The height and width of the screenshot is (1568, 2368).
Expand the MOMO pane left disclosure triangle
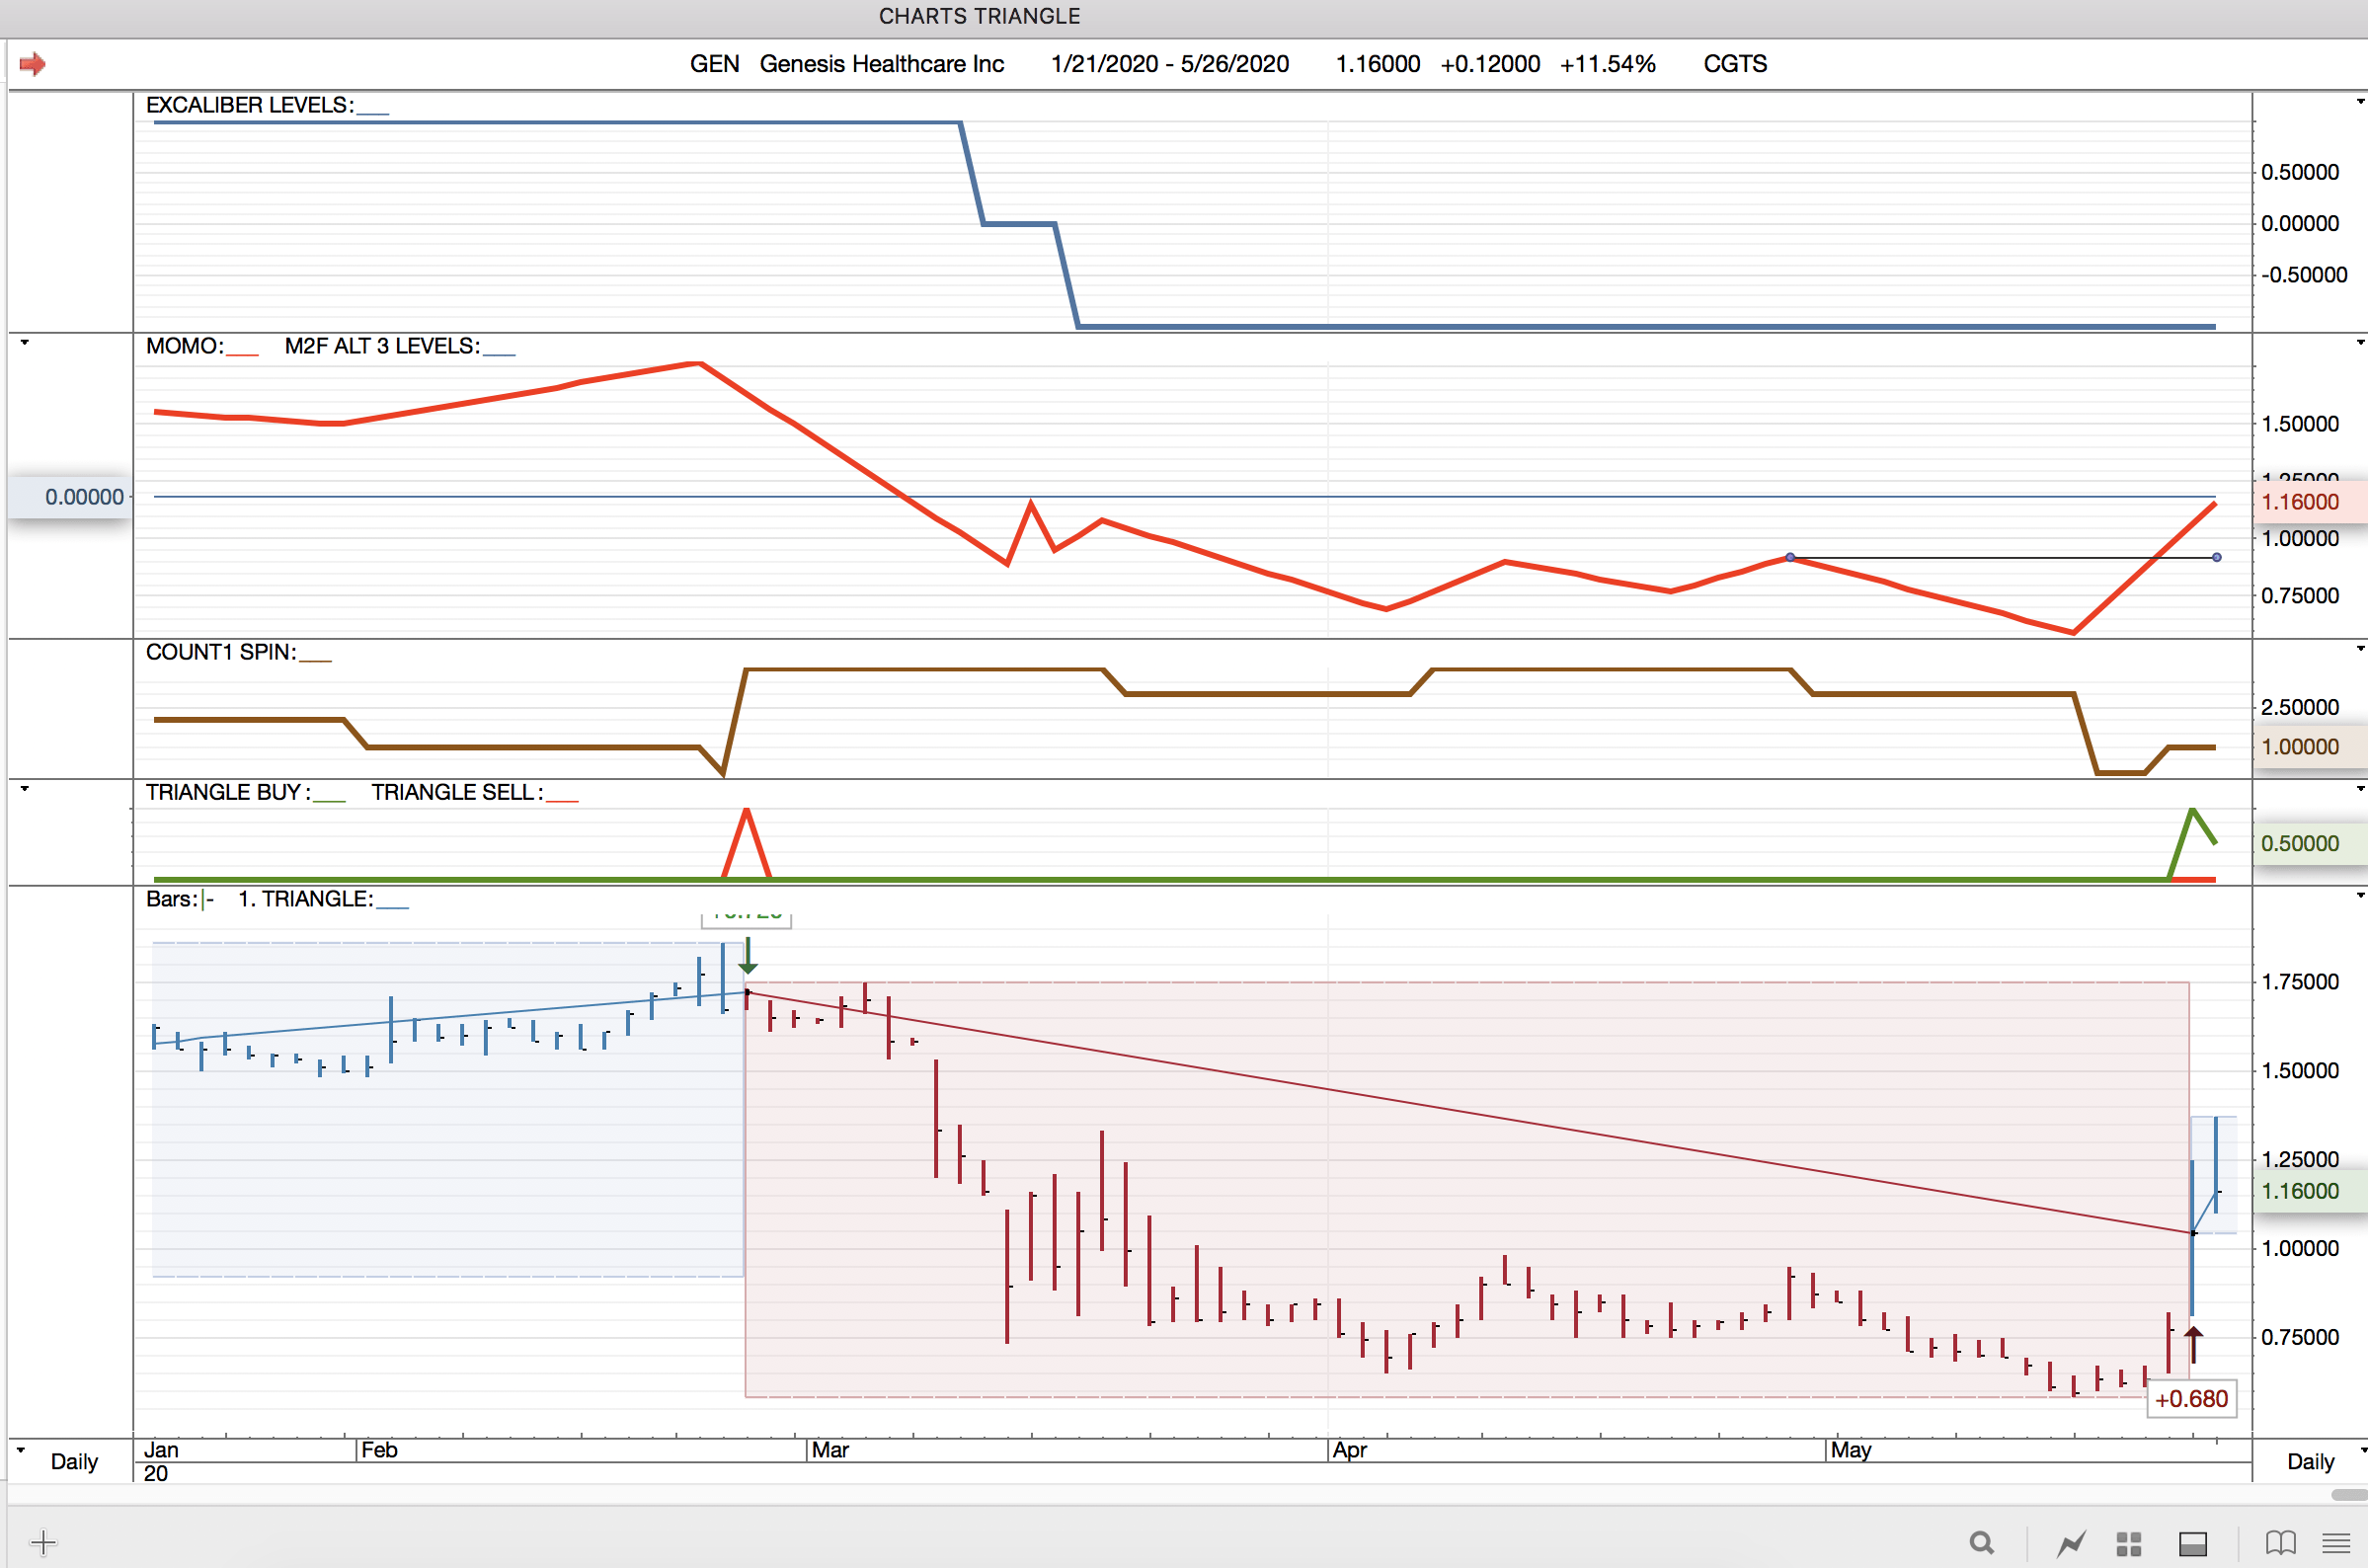pos(25,343)
